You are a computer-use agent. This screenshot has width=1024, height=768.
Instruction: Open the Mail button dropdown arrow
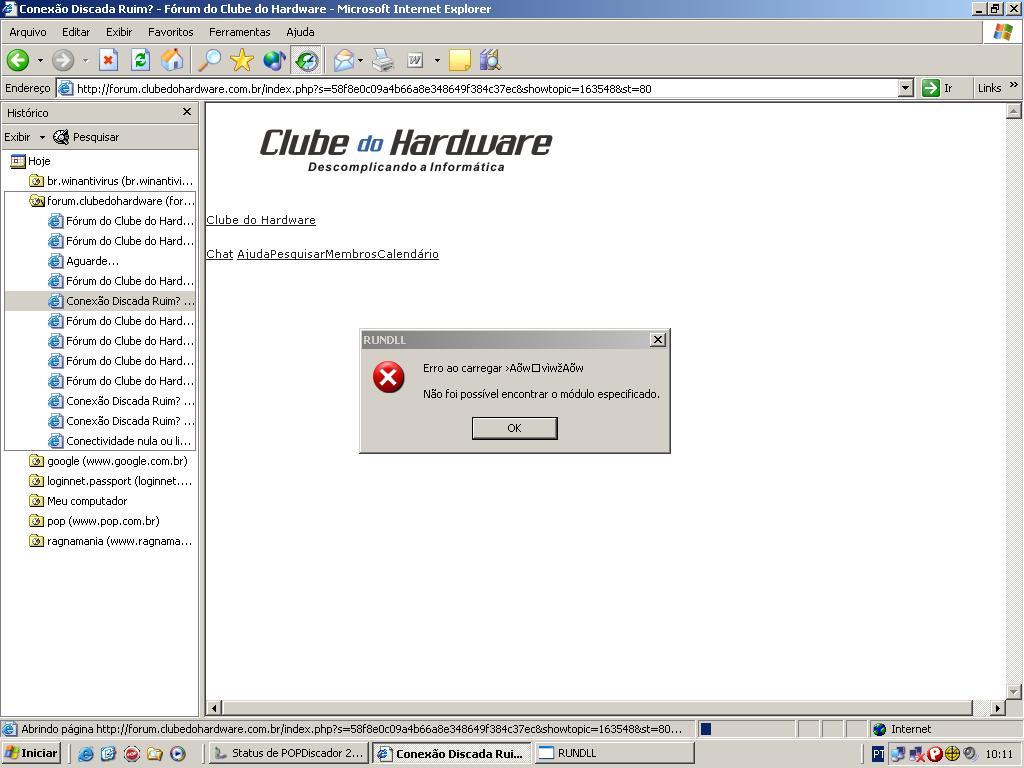pyautogui.click(x=360, y=61)
